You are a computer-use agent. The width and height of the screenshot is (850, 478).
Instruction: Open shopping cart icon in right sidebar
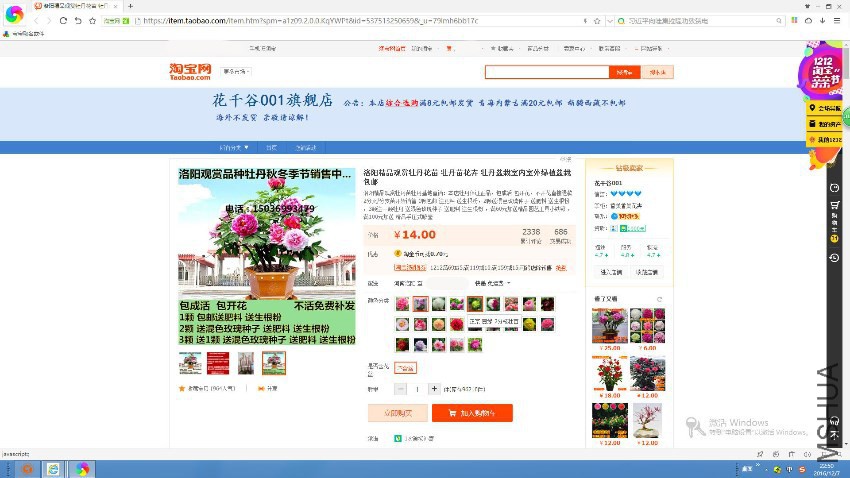(834, 204)
